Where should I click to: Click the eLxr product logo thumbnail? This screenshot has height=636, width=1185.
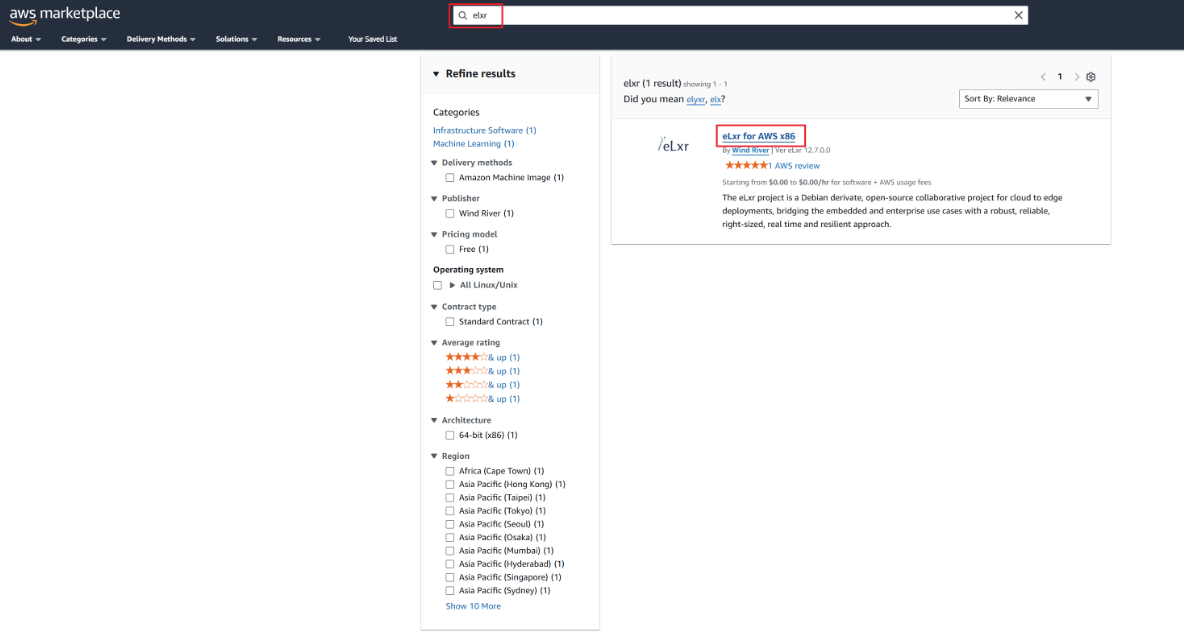click(x=671, y=143)
